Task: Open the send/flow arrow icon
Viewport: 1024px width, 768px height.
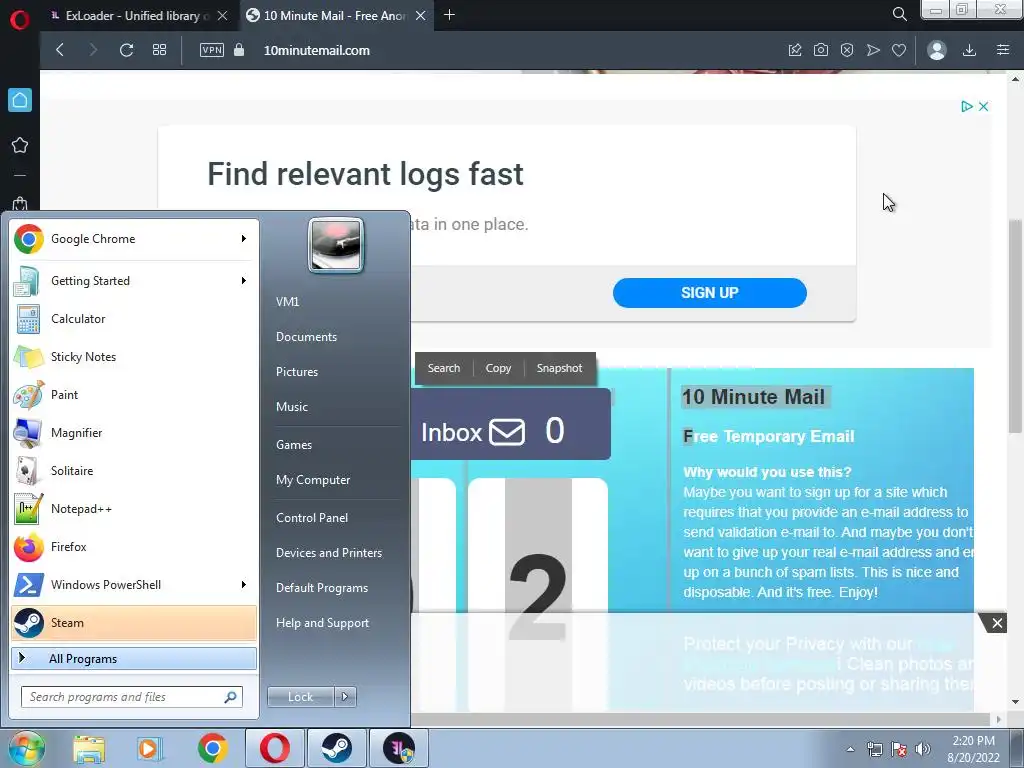Action: 873,50
